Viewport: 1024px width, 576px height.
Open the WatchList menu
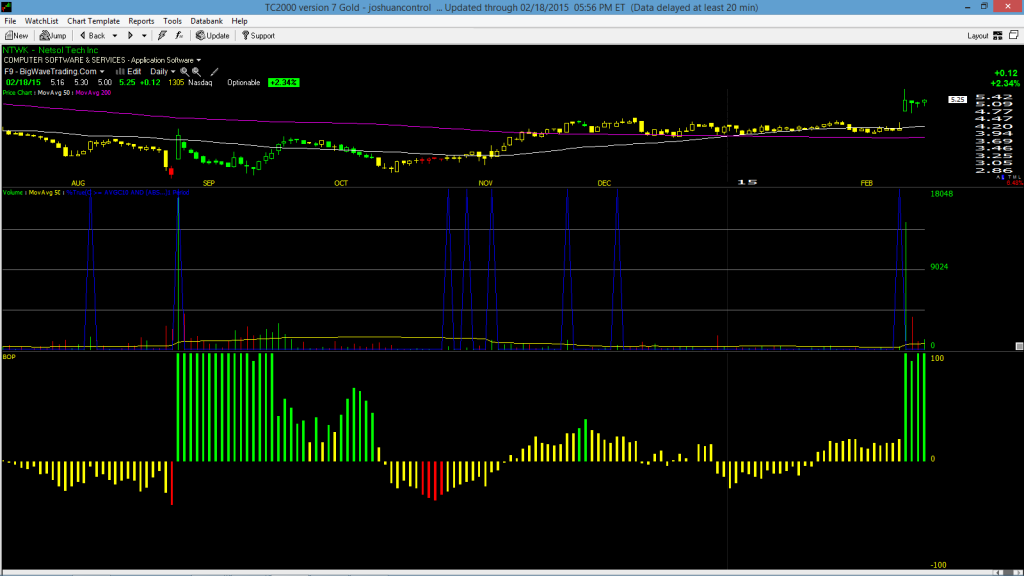41,21
